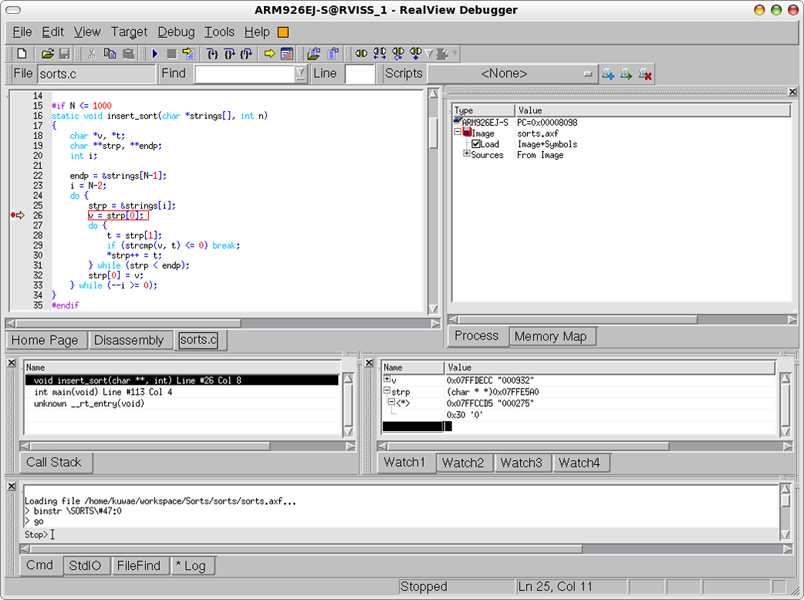Select the int main(void) Line #113 stack frame
The height and width of the screenshot is (600, 804).
[x=182, y=392]
